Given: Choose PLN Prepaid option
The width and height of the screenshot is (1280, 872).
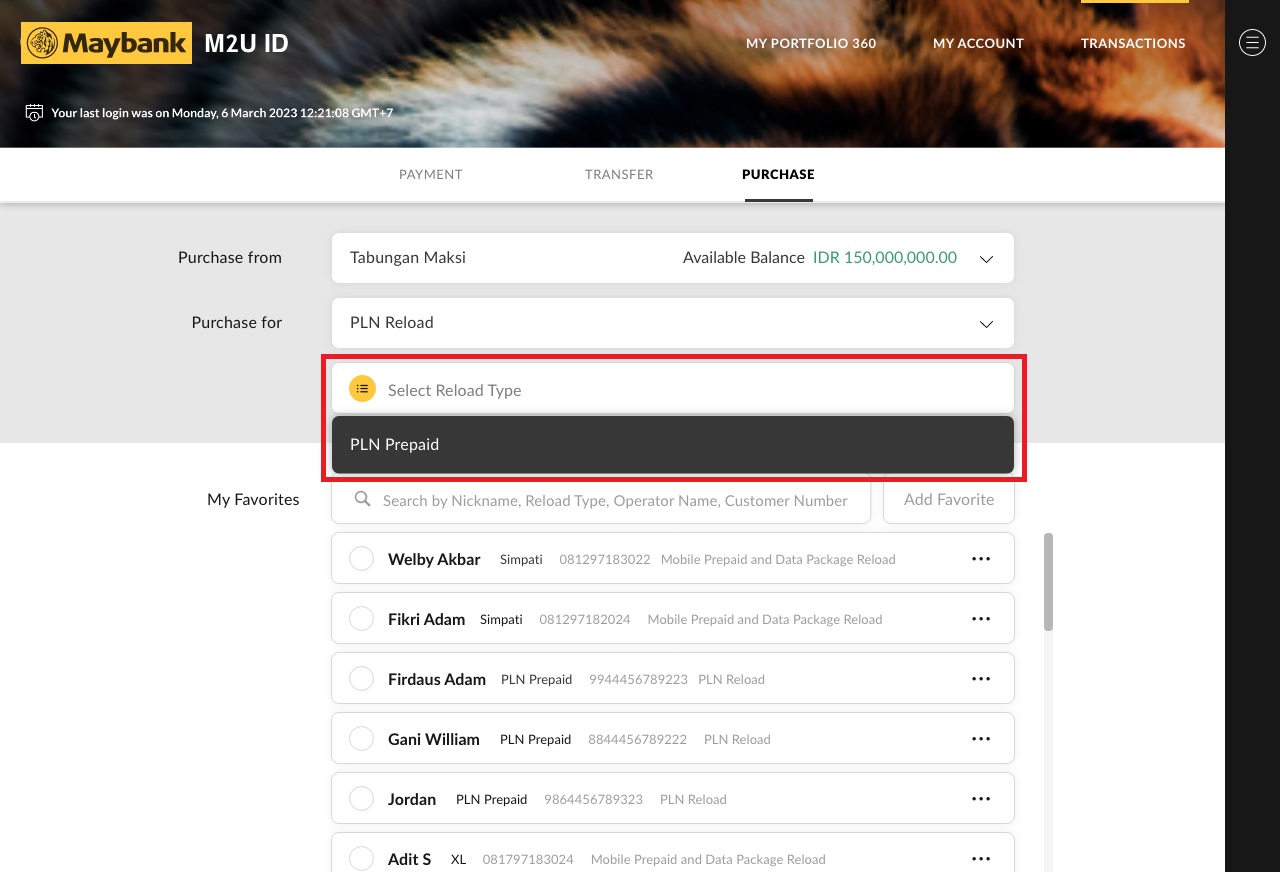Looking at the screenshot, I should (673, 444).
